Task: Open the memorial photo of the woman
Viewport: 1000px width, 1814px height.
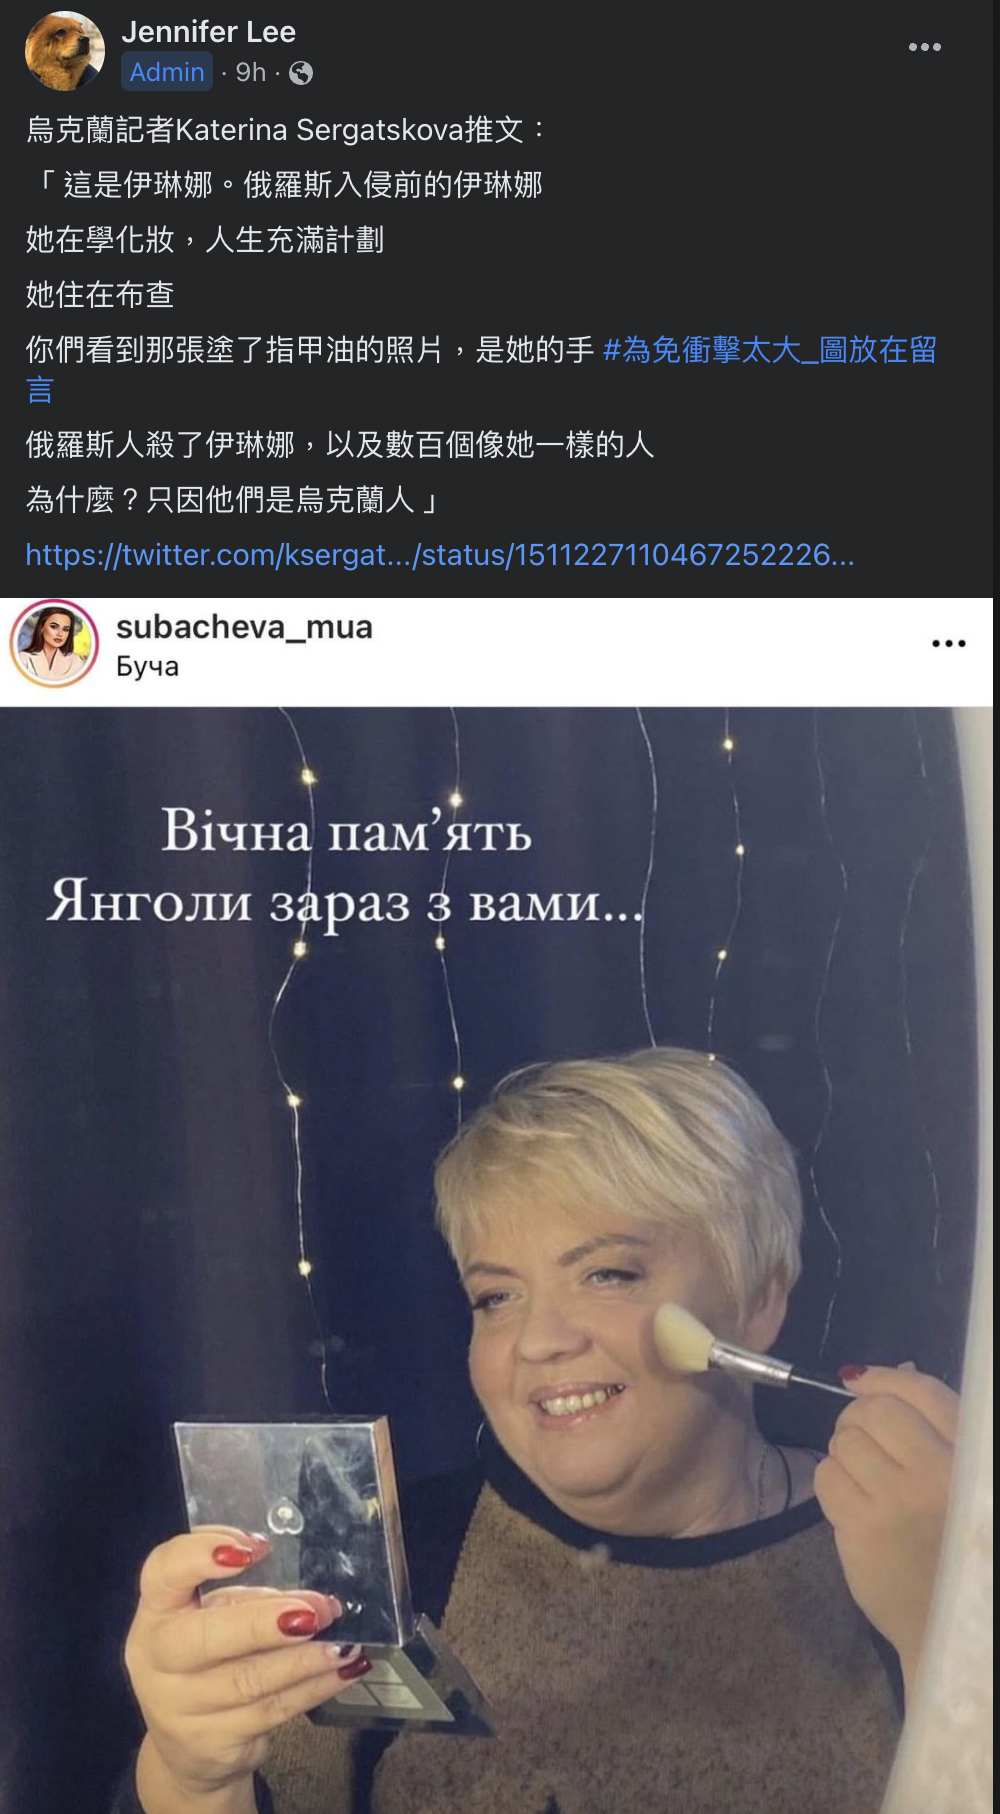Action: pyautogui.click(x=497, y=1260)
